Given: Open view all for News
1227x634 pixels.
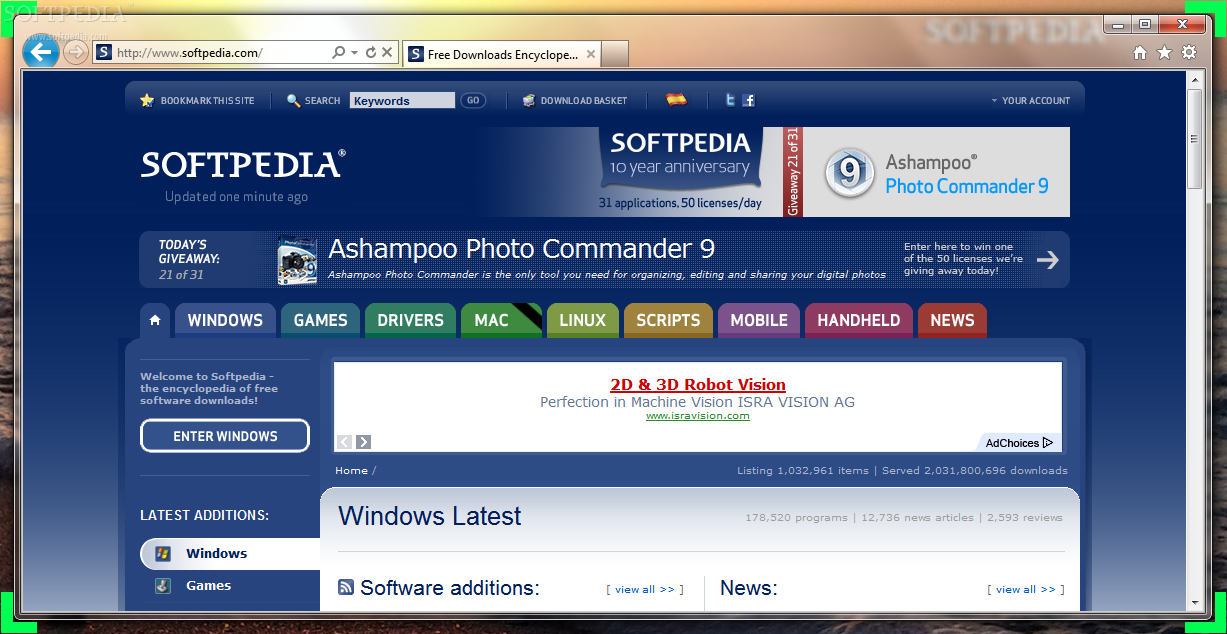Looking at the screenshot, I should 1026,589.
